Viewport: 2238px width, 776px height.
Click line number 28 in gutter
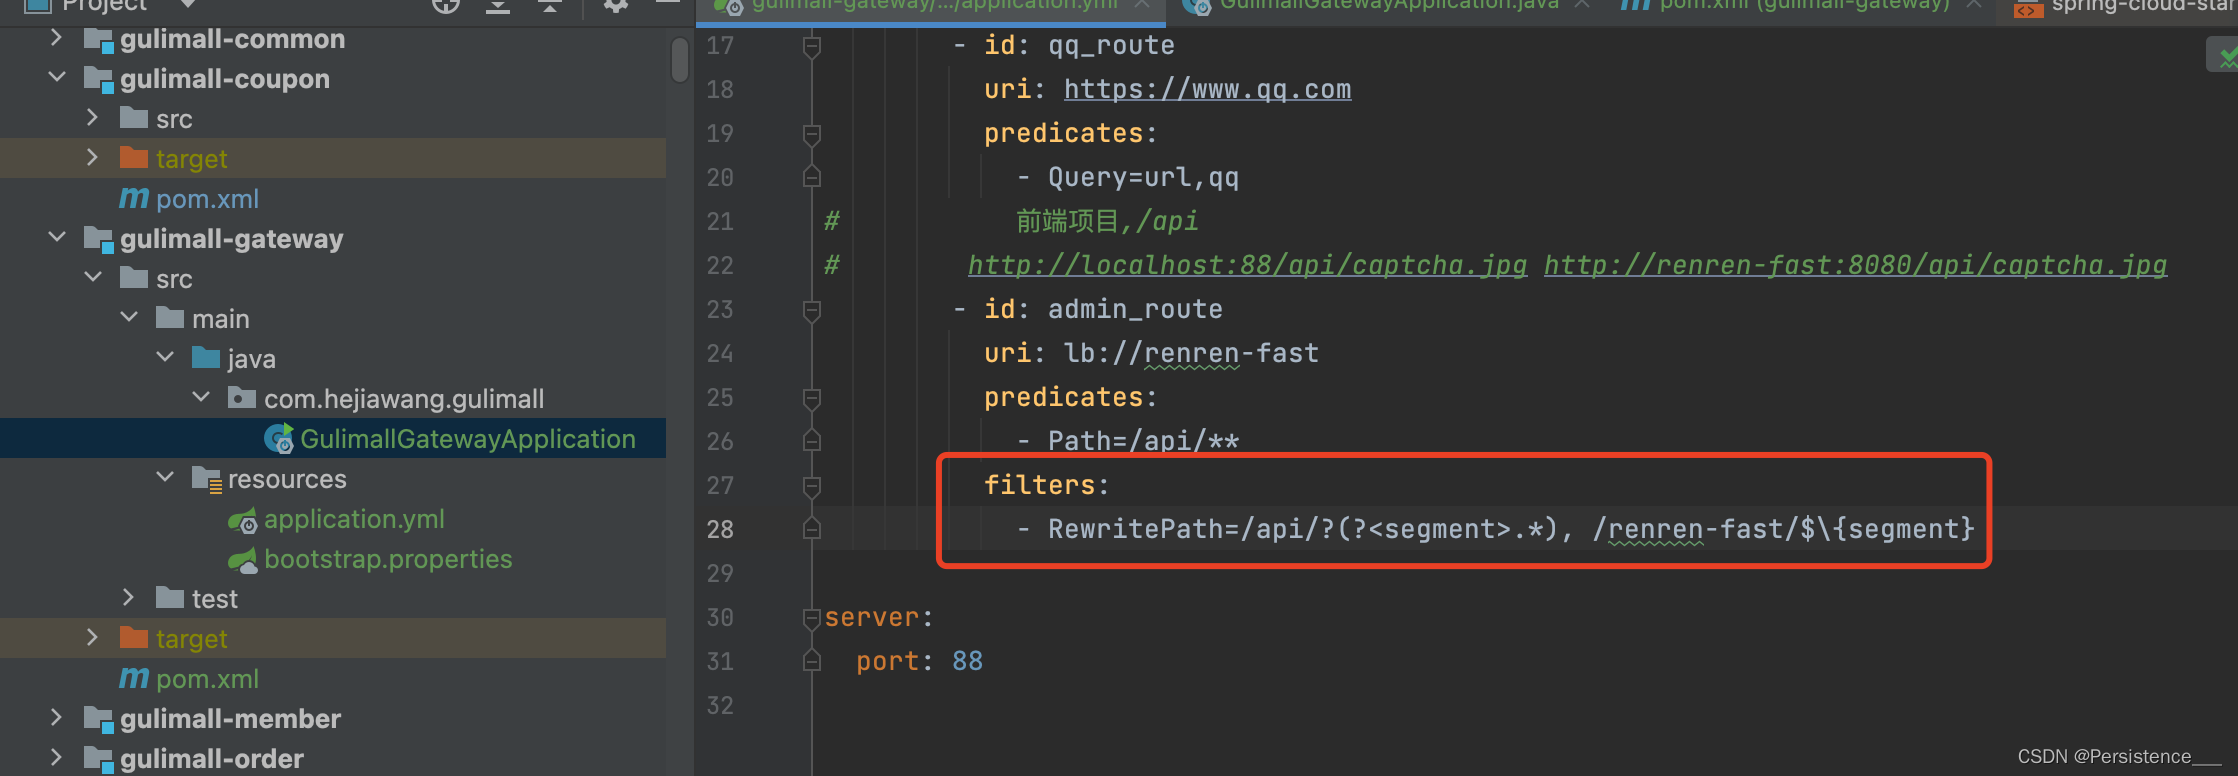point(720,529)
